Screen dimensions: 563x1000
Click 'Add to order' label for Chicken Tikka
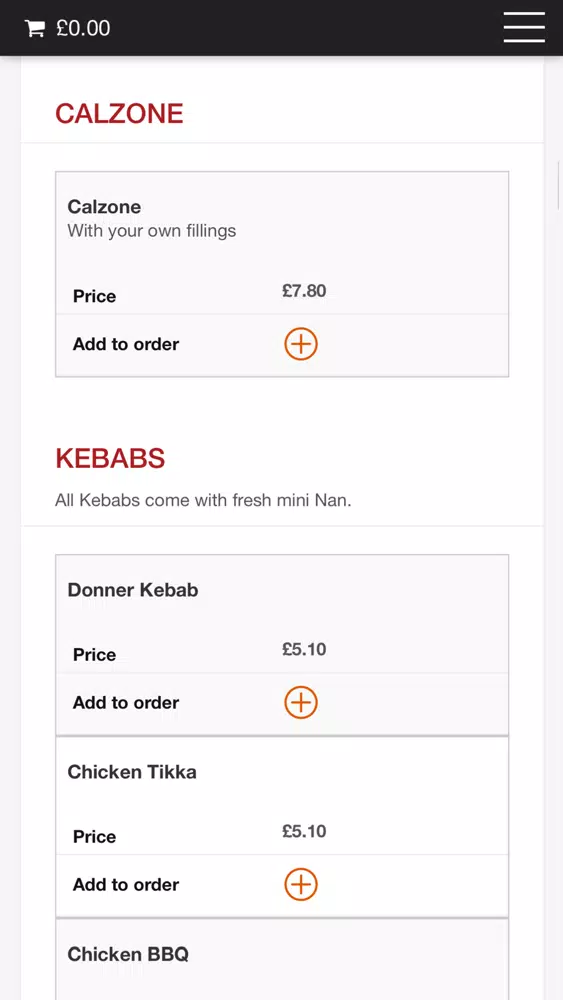pos(126,885)
